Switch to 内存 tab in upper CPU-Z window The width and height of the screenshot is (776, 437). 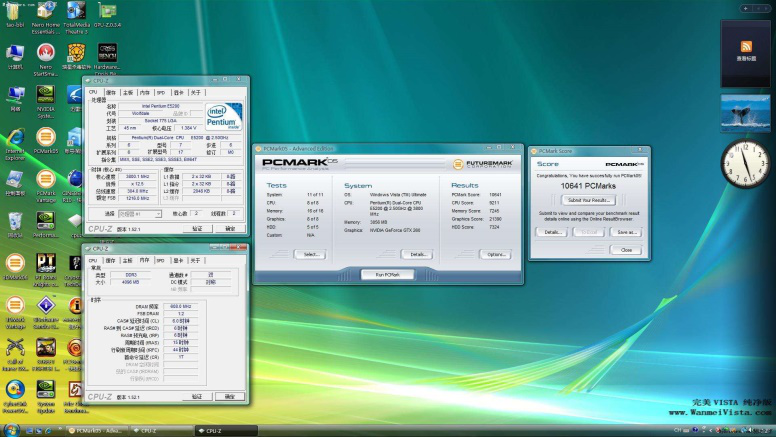pos(145,93)
